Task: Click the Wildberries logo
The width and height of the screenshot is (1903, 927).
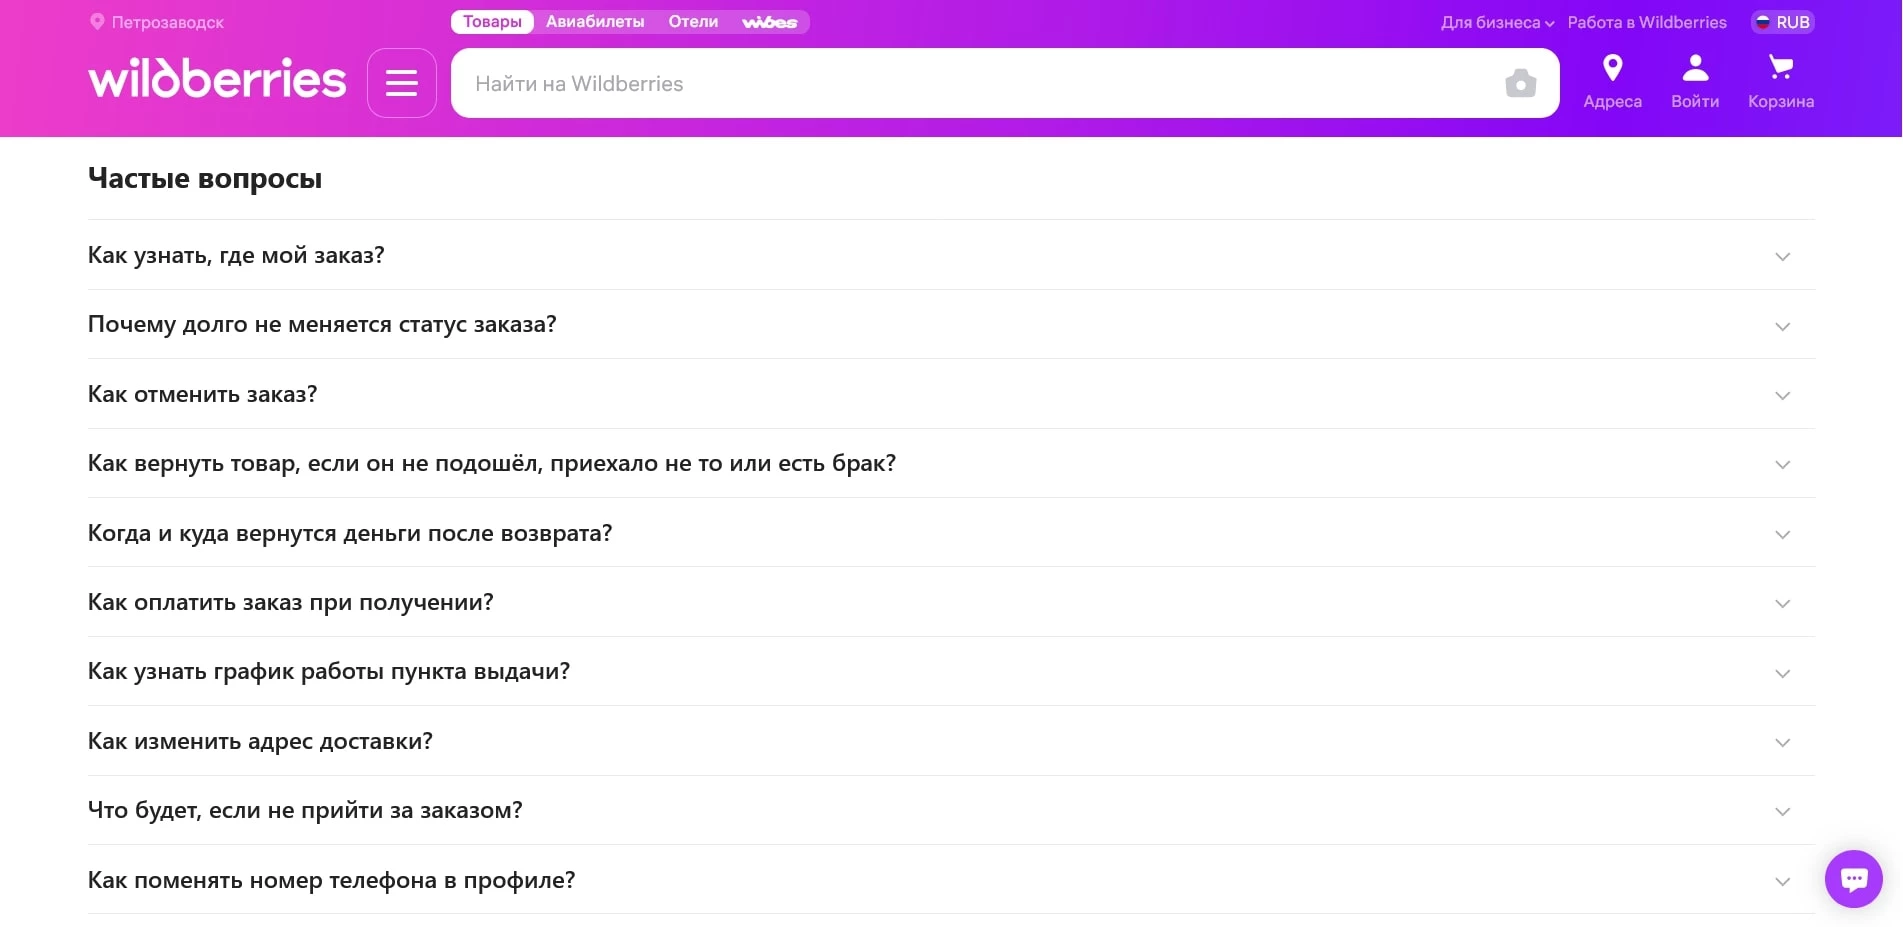Action: 217,79
